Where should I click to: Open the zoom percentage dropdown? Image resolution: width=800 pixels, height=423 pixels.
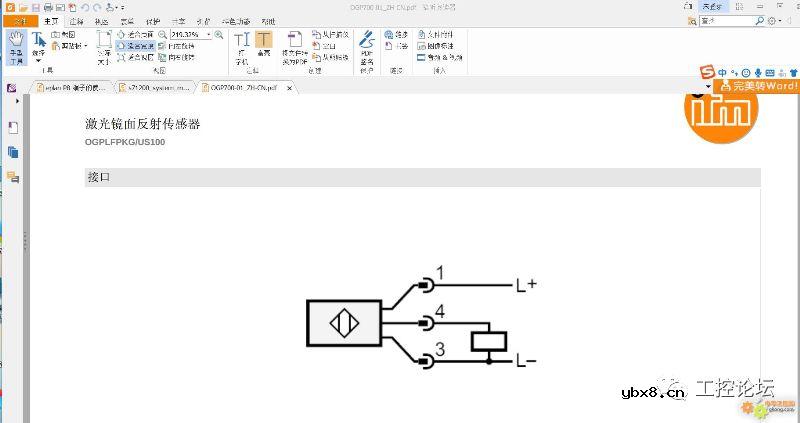209,34
